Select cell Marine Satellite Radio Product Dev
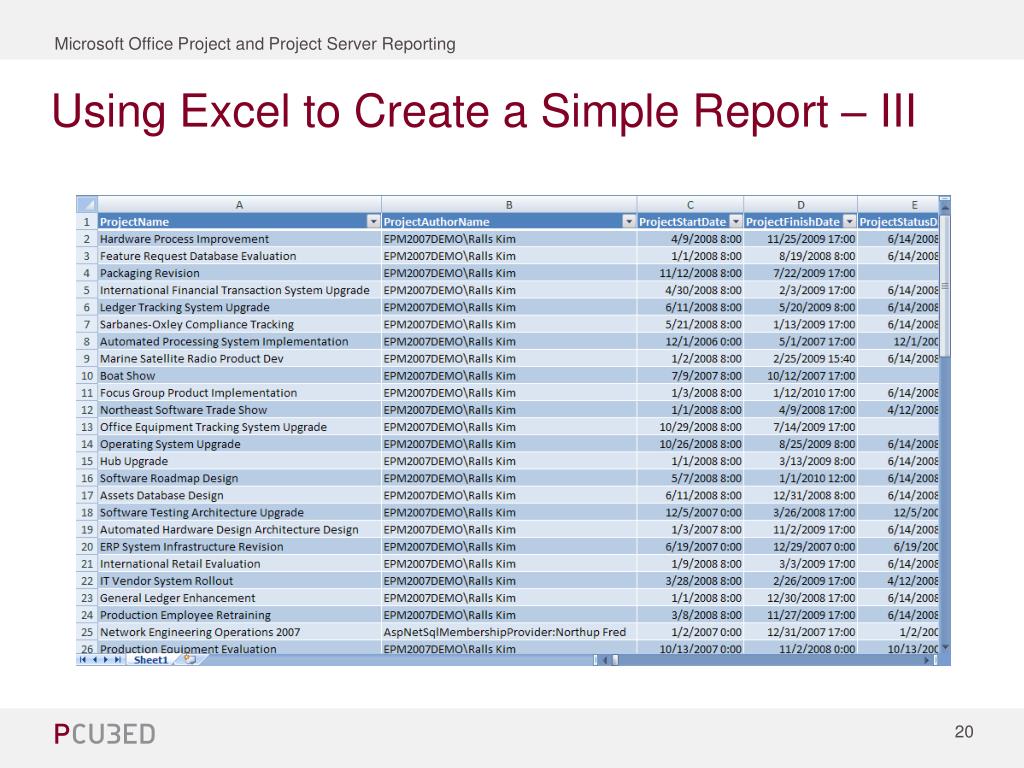The width and height of the screenshot is (1024, 768). [x=239, y=359]
